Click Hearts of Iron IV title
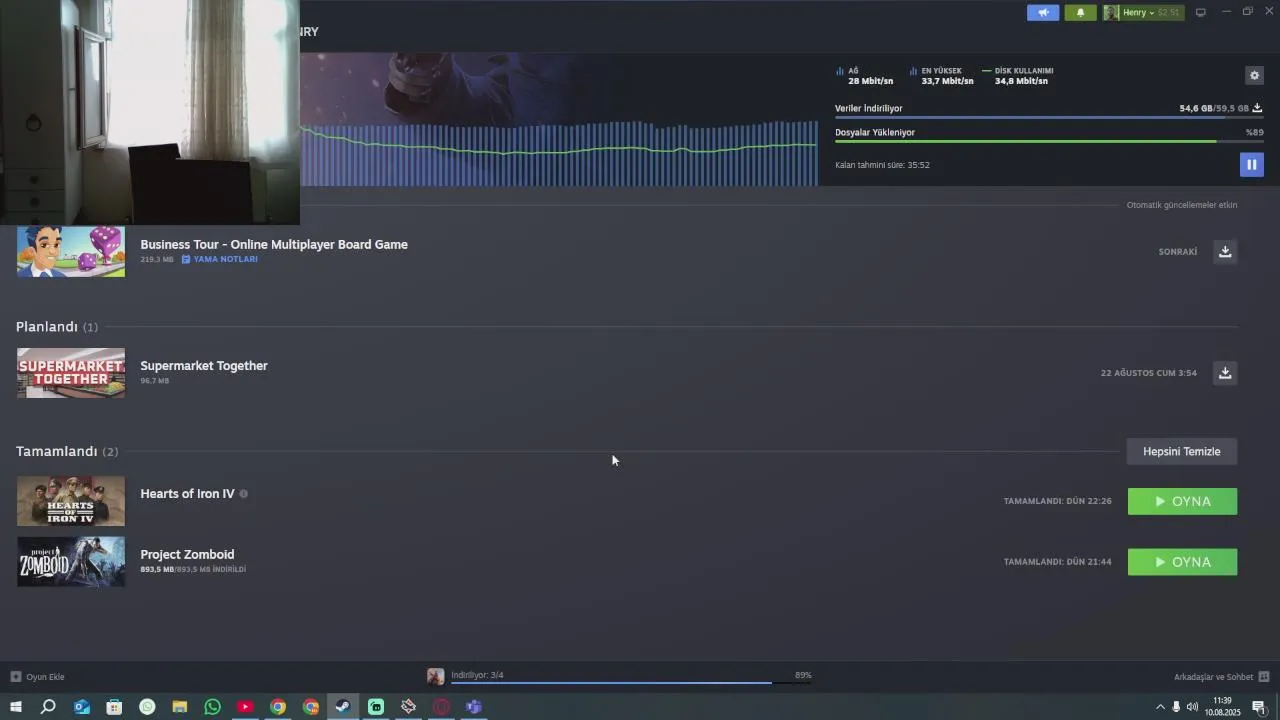This screenshot has height=720, width=1280. (x=187, y=494)
